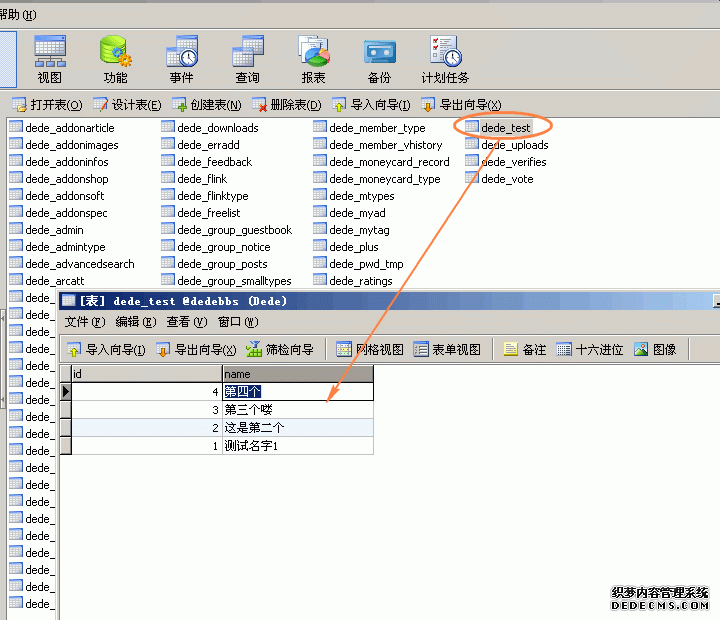Select the dede_addoninfos table
The height and width of the screenshot is (620, 720).
59,162
